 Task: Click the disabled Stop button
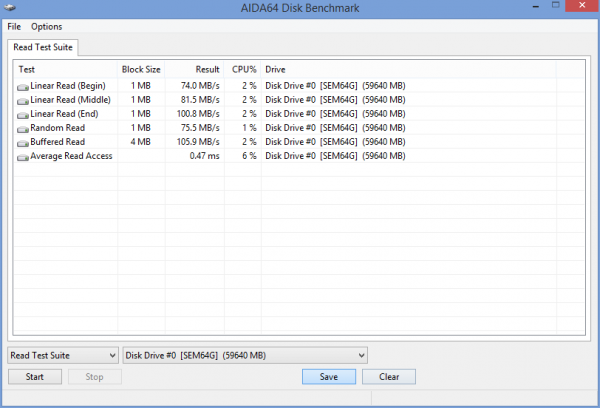point(95,377)
